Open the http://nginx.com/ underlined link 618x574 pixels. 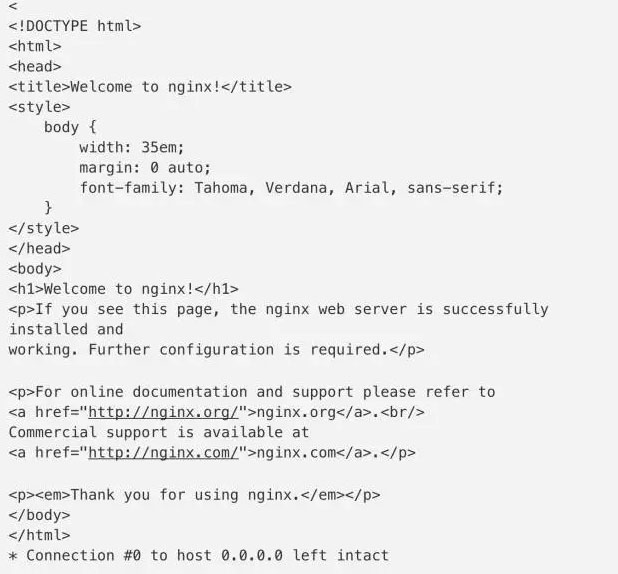(x=164, y=452)
